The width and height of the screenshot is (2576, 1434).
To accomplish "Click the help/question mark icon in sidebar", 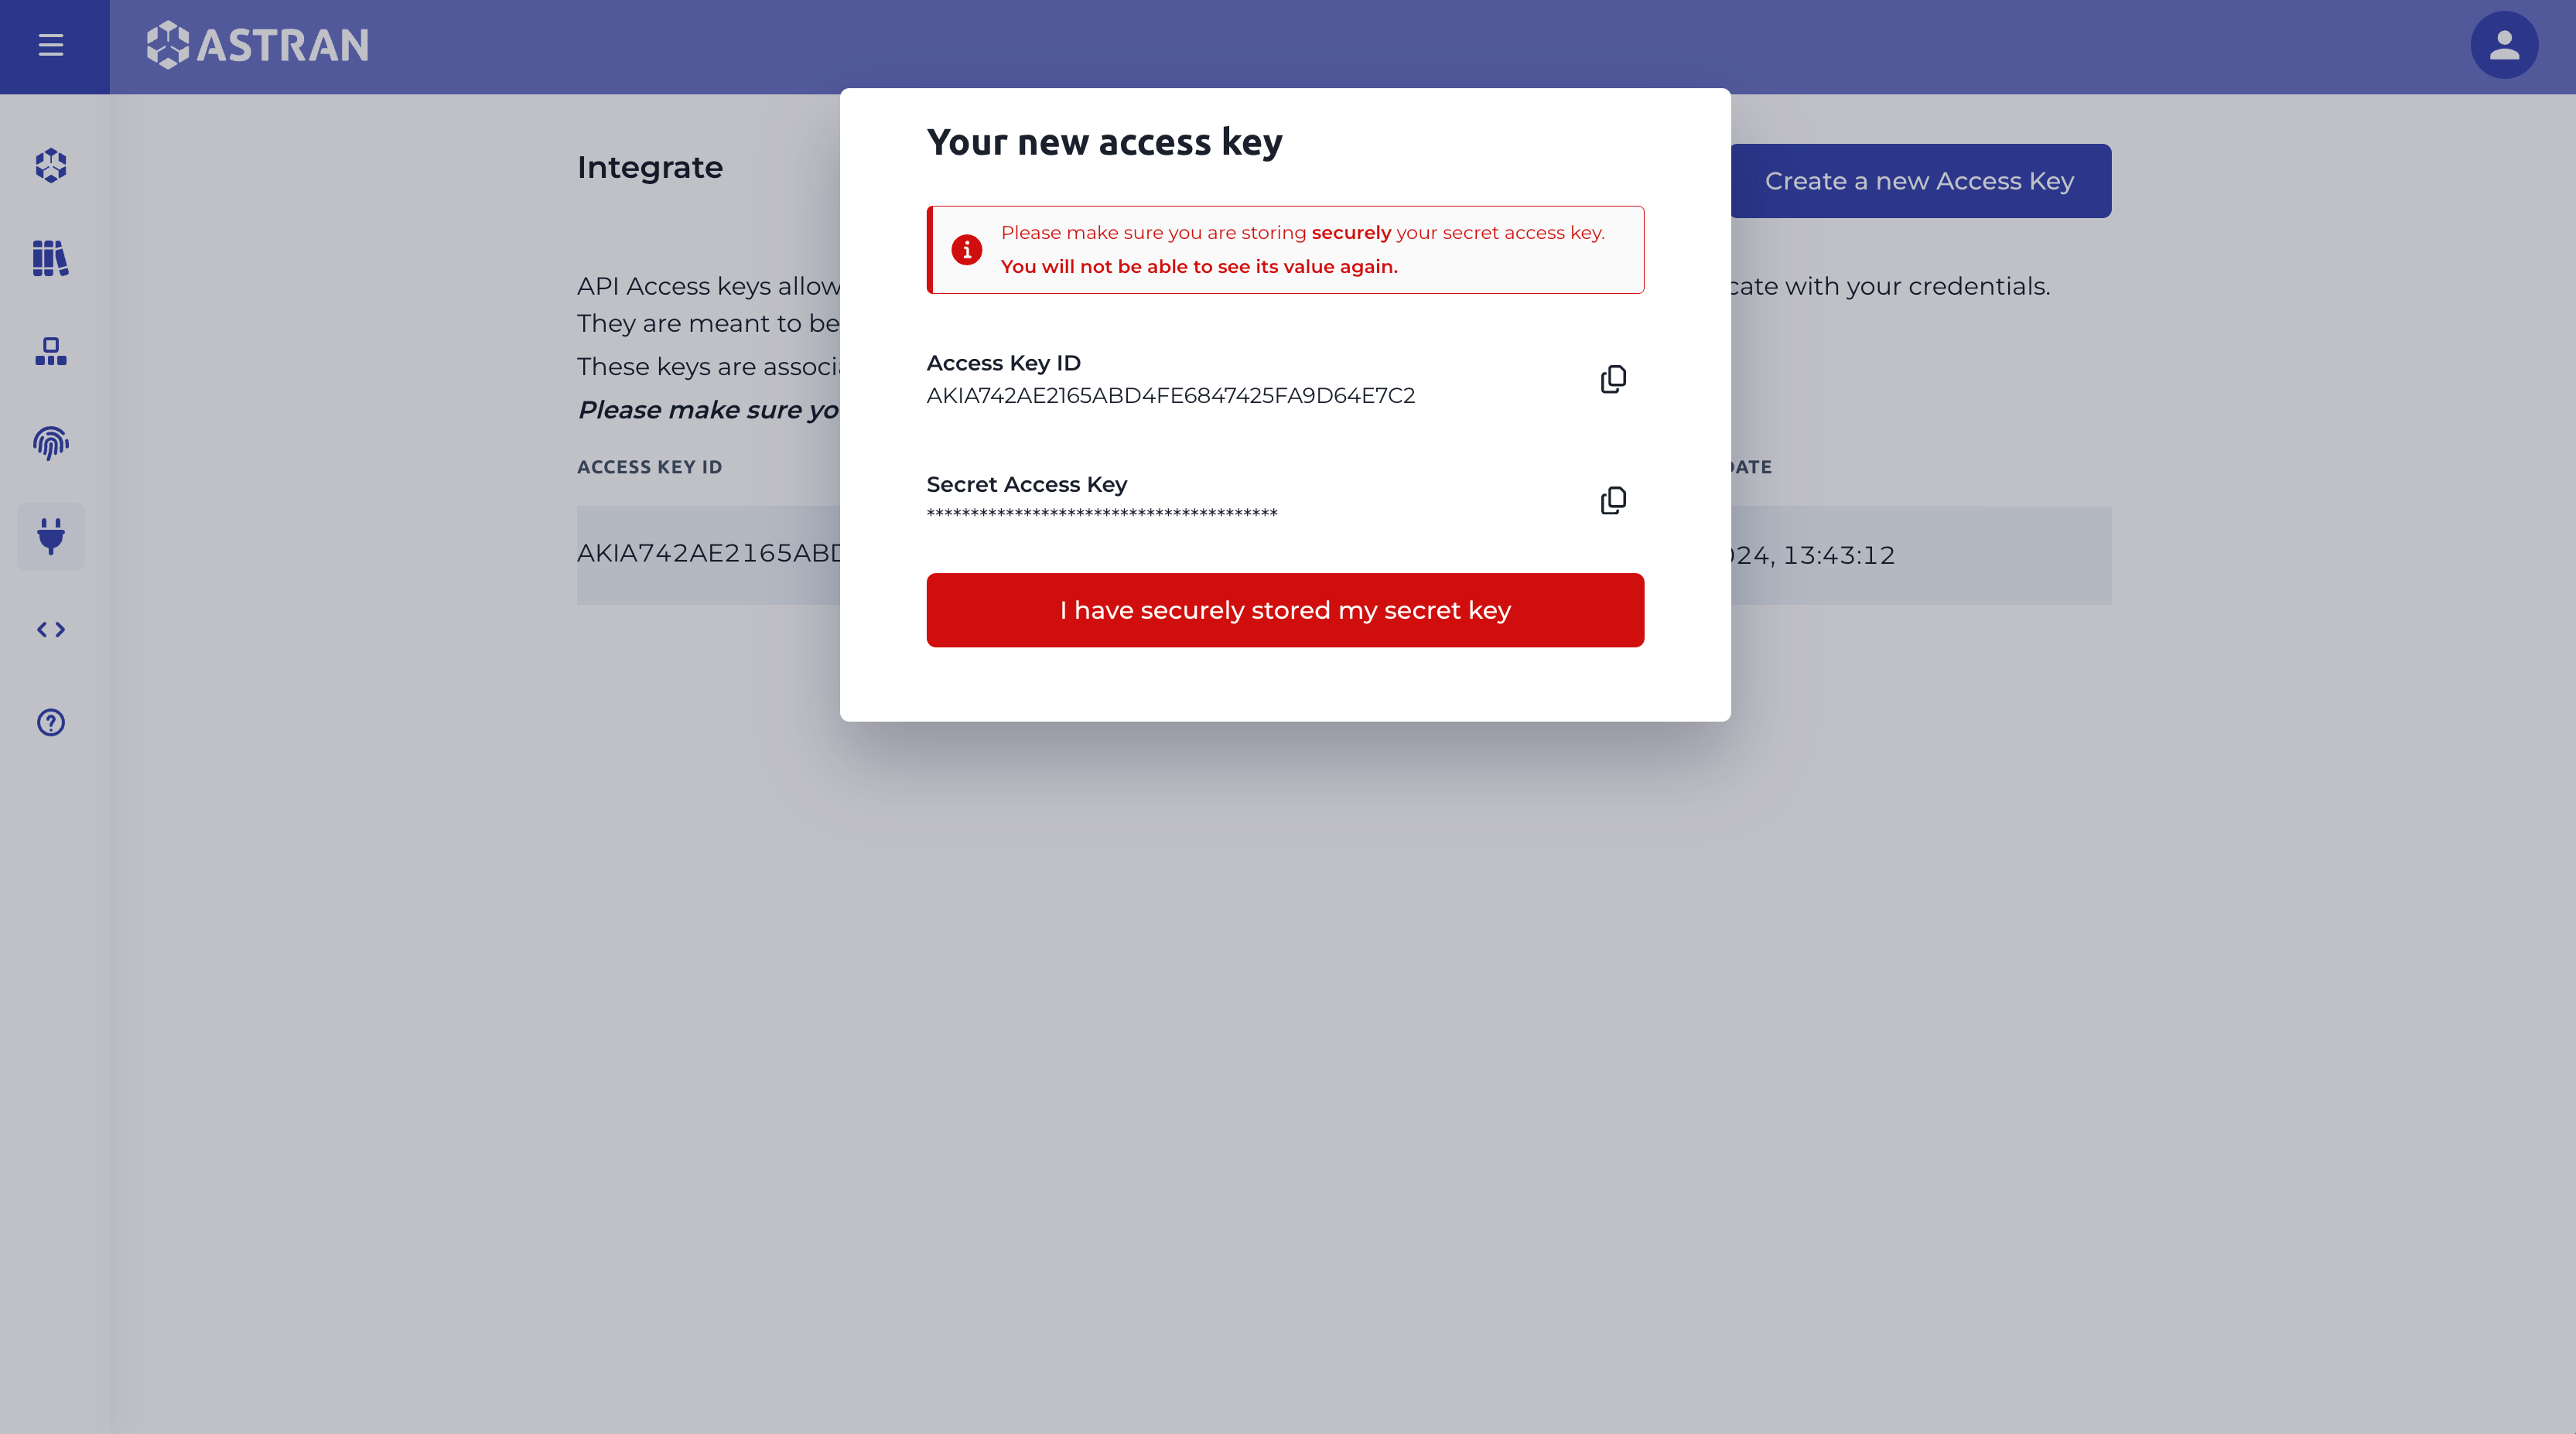I will click(51, 721).
